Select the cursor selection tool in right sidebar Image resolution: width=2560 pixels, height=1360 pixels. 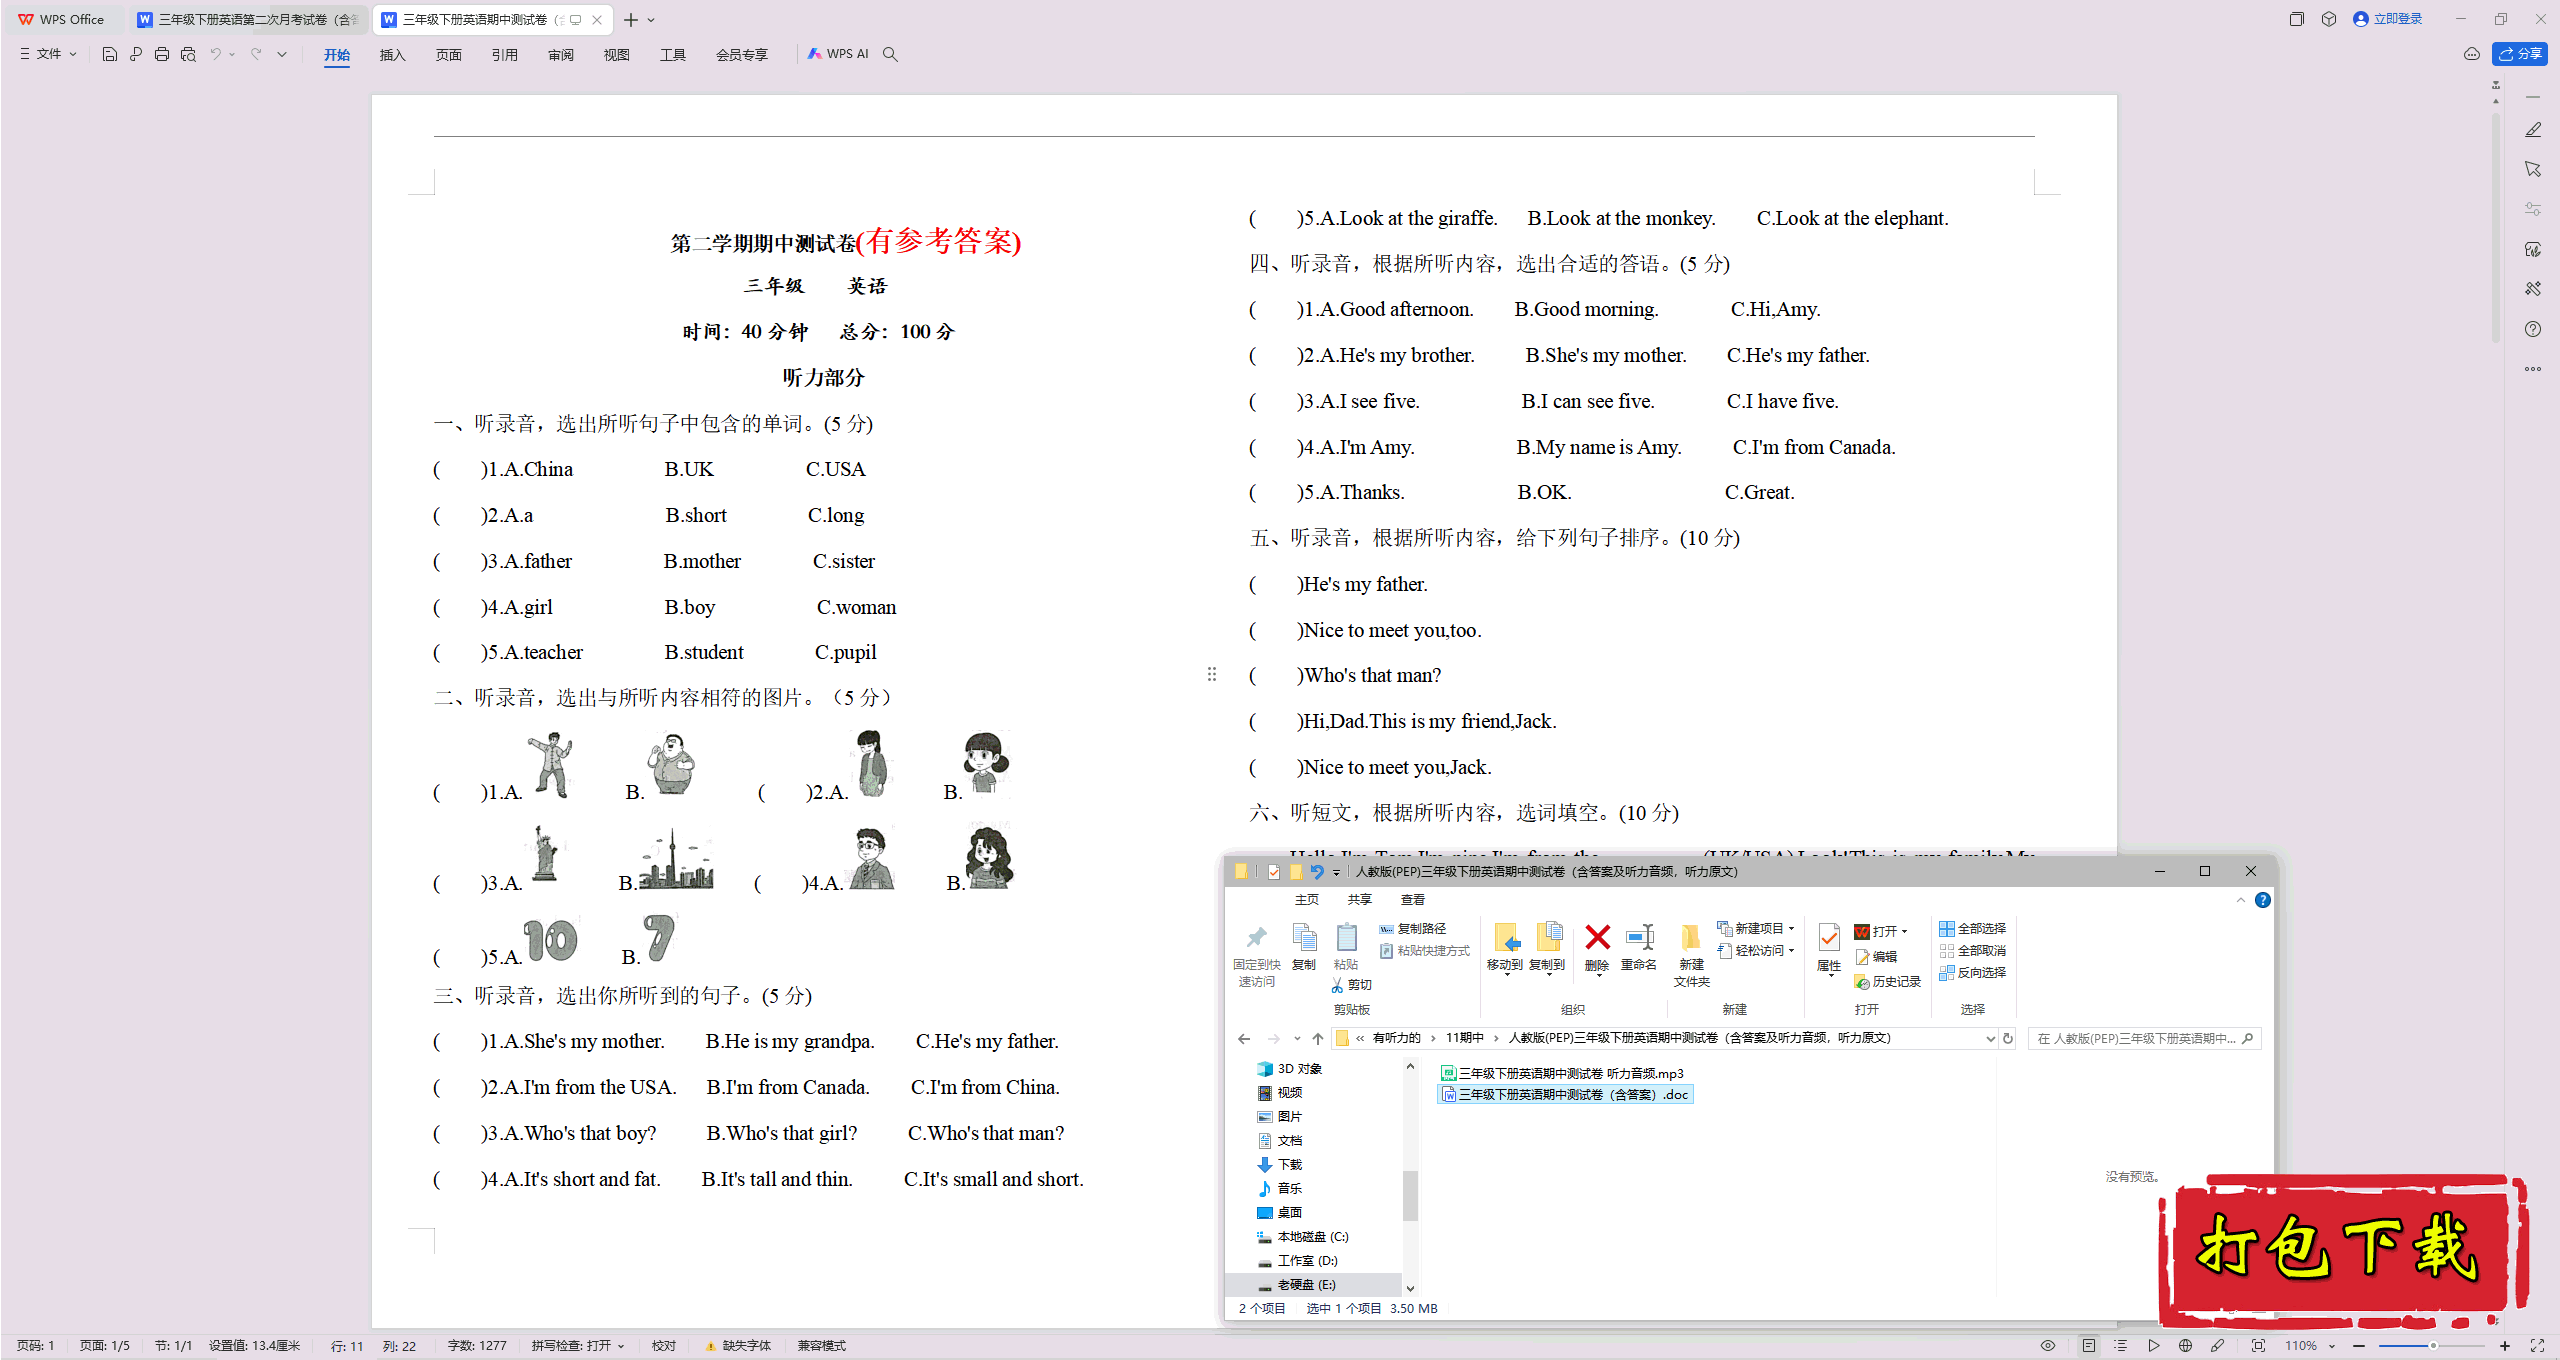pos(2532,170)
